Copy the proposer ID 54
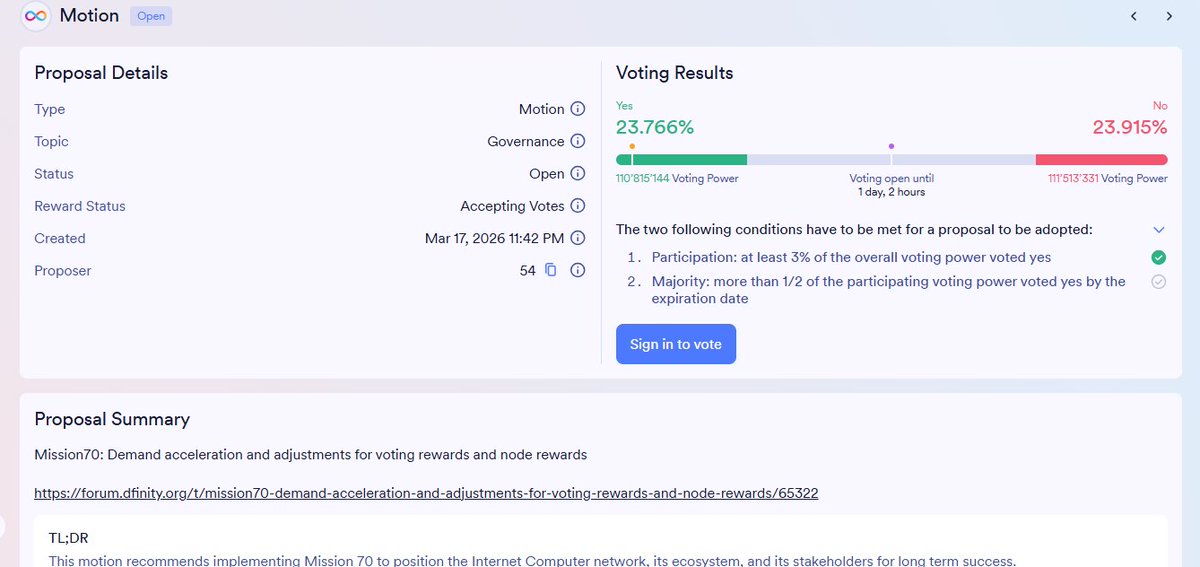Screen dimensions: 1200x567 [x=550, y=270]
